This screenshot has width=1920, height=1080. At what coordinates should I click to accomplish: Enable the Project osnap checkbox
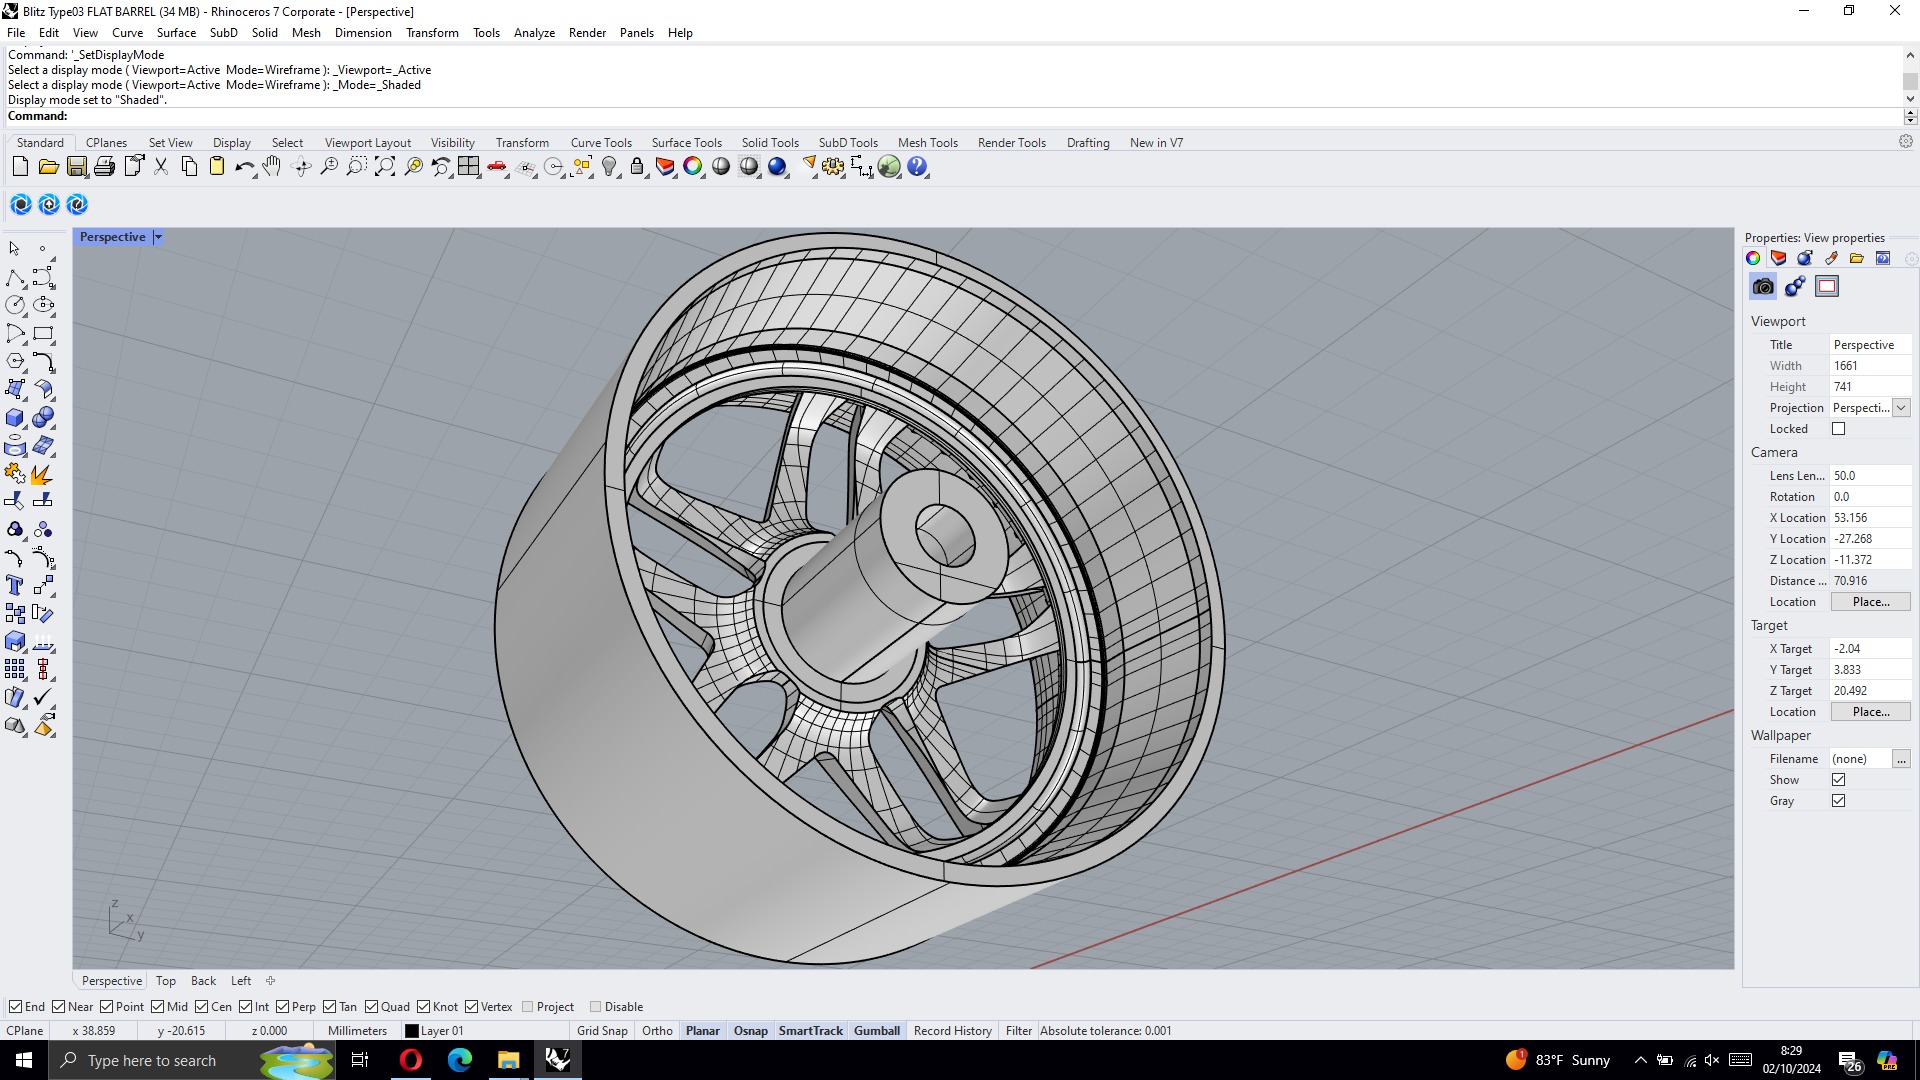click(528, 1007)
